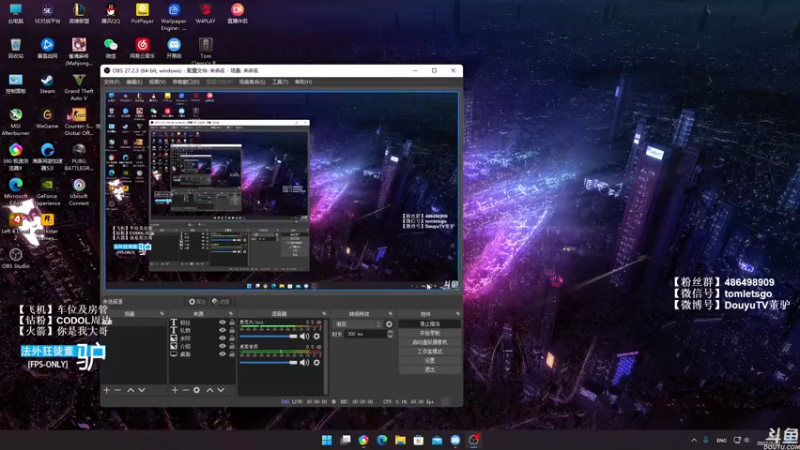This screenshot has height=450, width=800.
Task: Click Filters button above source list
Action: [221, 302]
